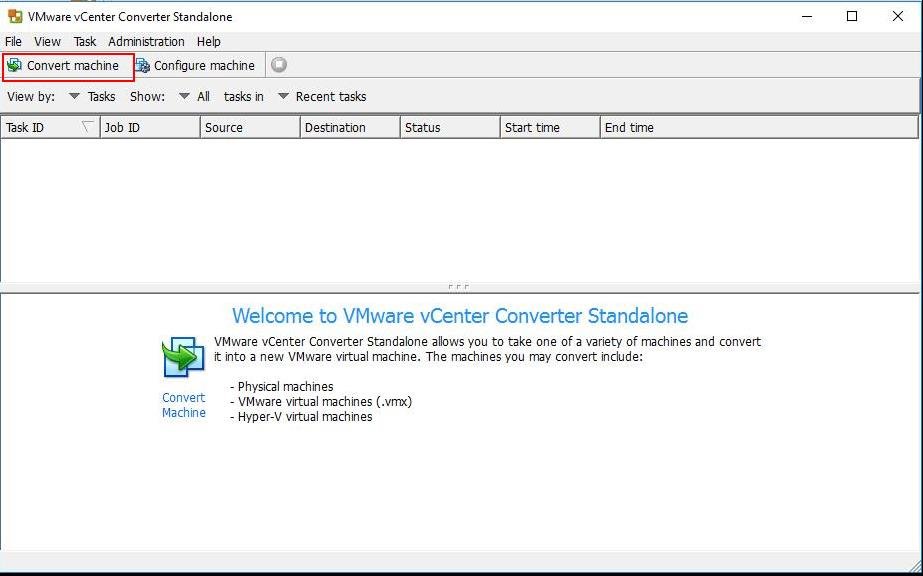
Task: Click the "Show:" label
Action: pos(147,96)
